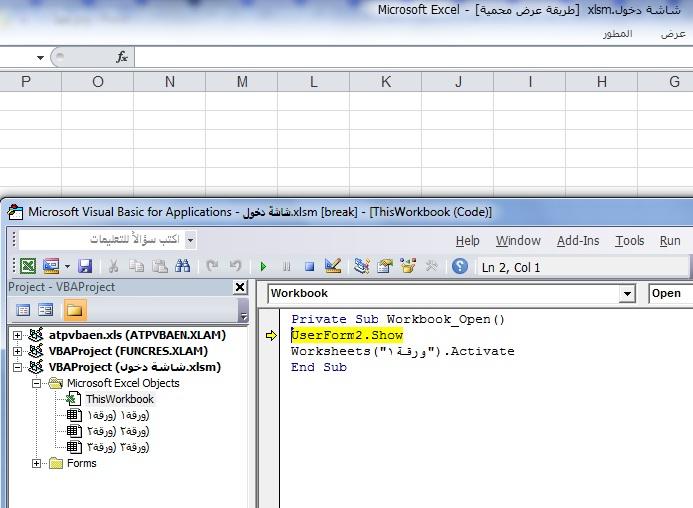Select sheet ورقة١ in project tree
Image resolution: width=693 pixels, height=508 pixels.
coord(118,415)
